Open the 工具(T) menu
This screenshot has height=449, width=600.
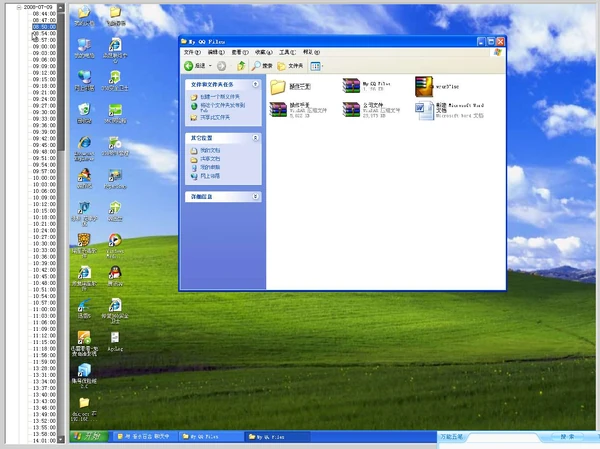click(x=287, y=52)
